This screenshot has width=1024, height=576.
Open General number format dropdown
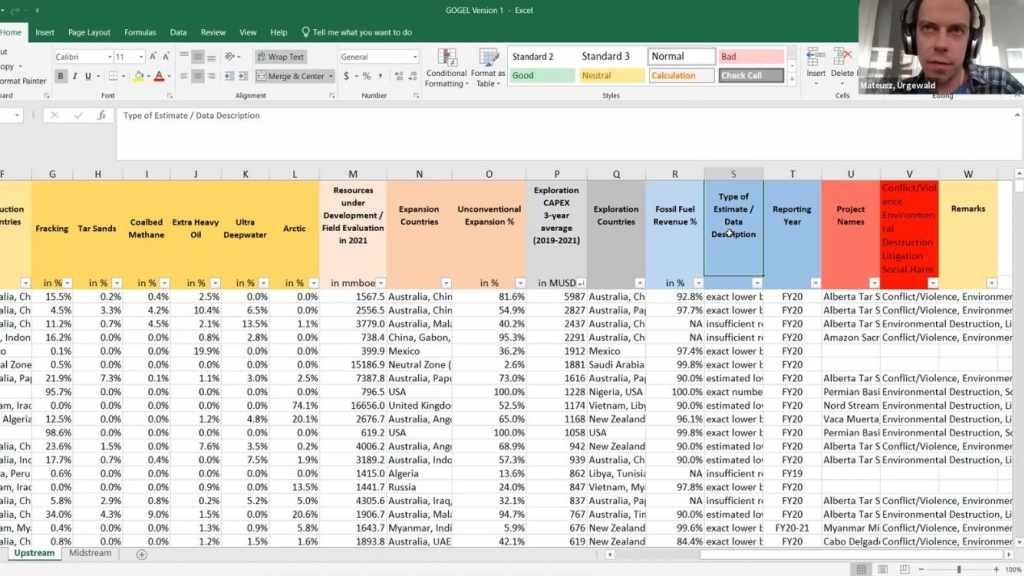click(415, 57)
